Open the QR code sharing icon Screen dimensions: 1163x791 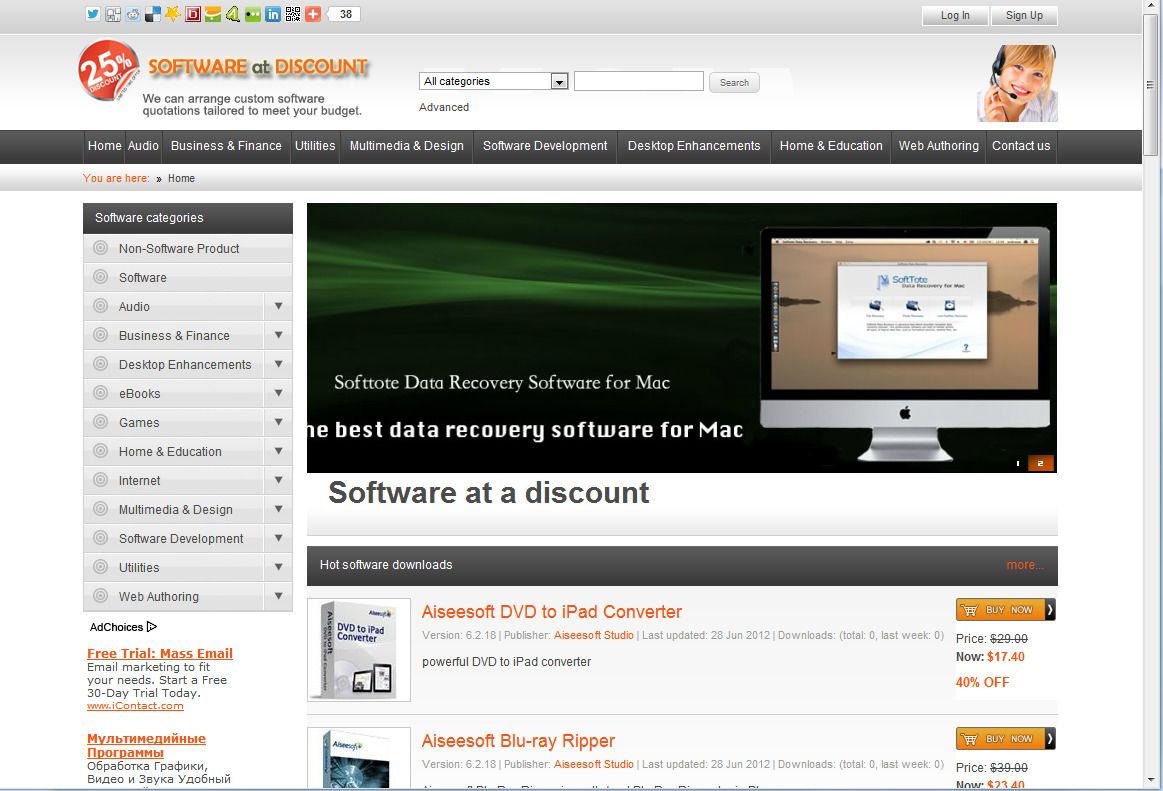pyautogui.click(x=291, y=14)
